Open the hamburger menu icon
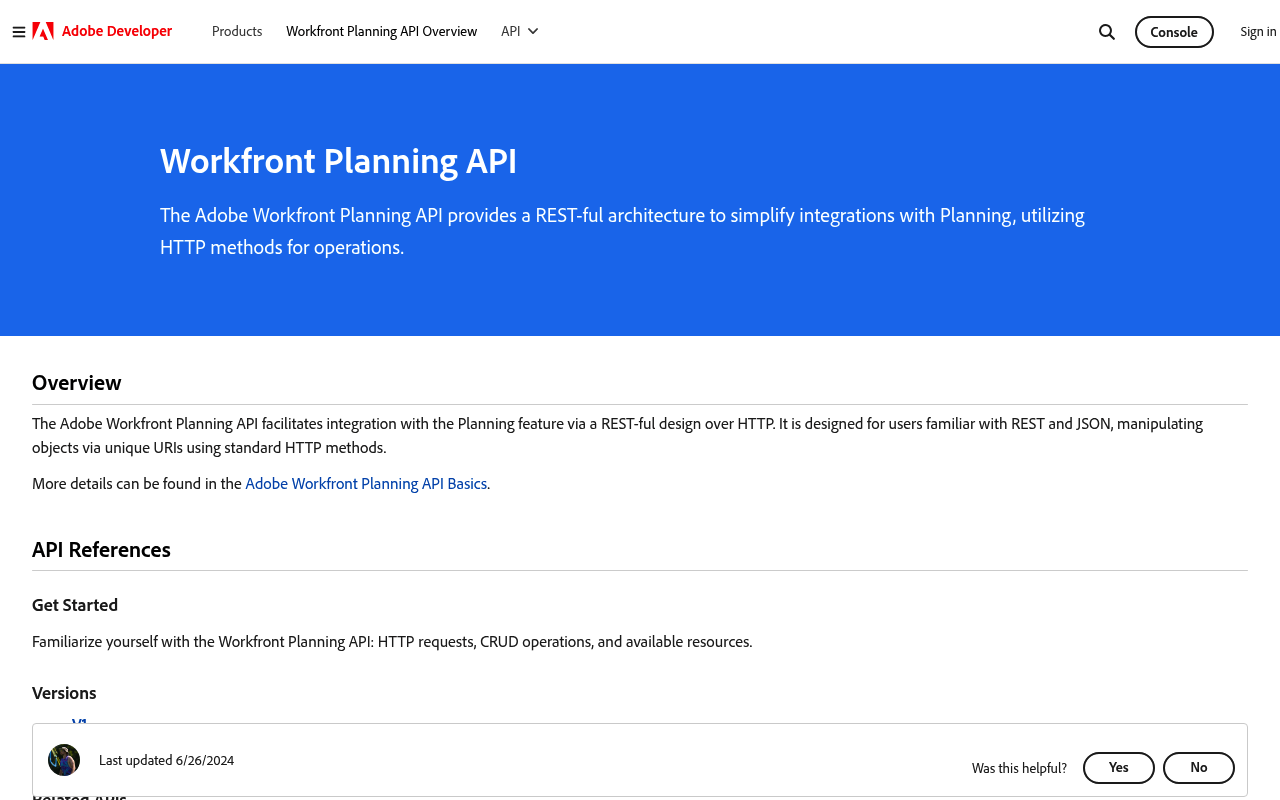This screenshot has width=1280, height=800. 18,32
